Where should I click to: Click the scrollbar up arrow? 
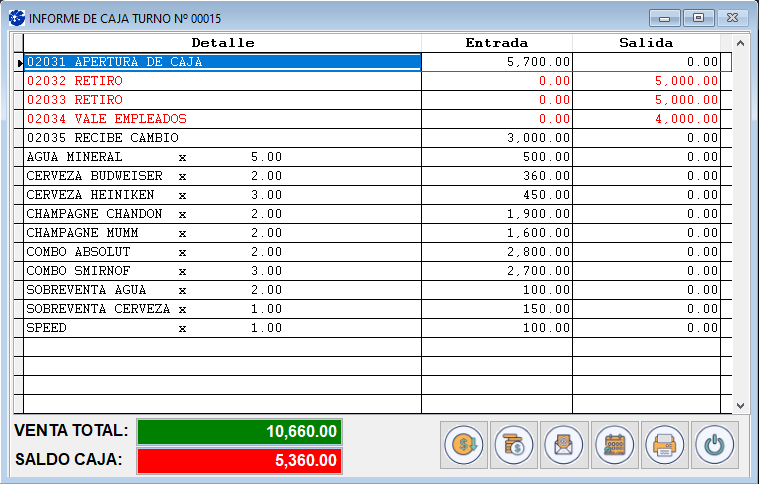pos(740,44)
